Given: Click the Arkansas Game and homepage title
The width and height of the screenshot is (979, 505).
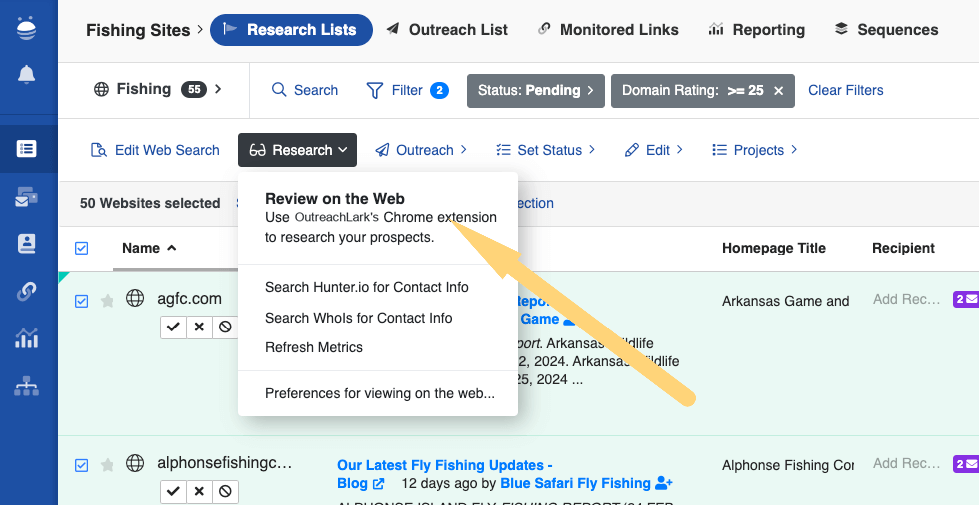Looking at the screenshot, I should click(785, 302).
